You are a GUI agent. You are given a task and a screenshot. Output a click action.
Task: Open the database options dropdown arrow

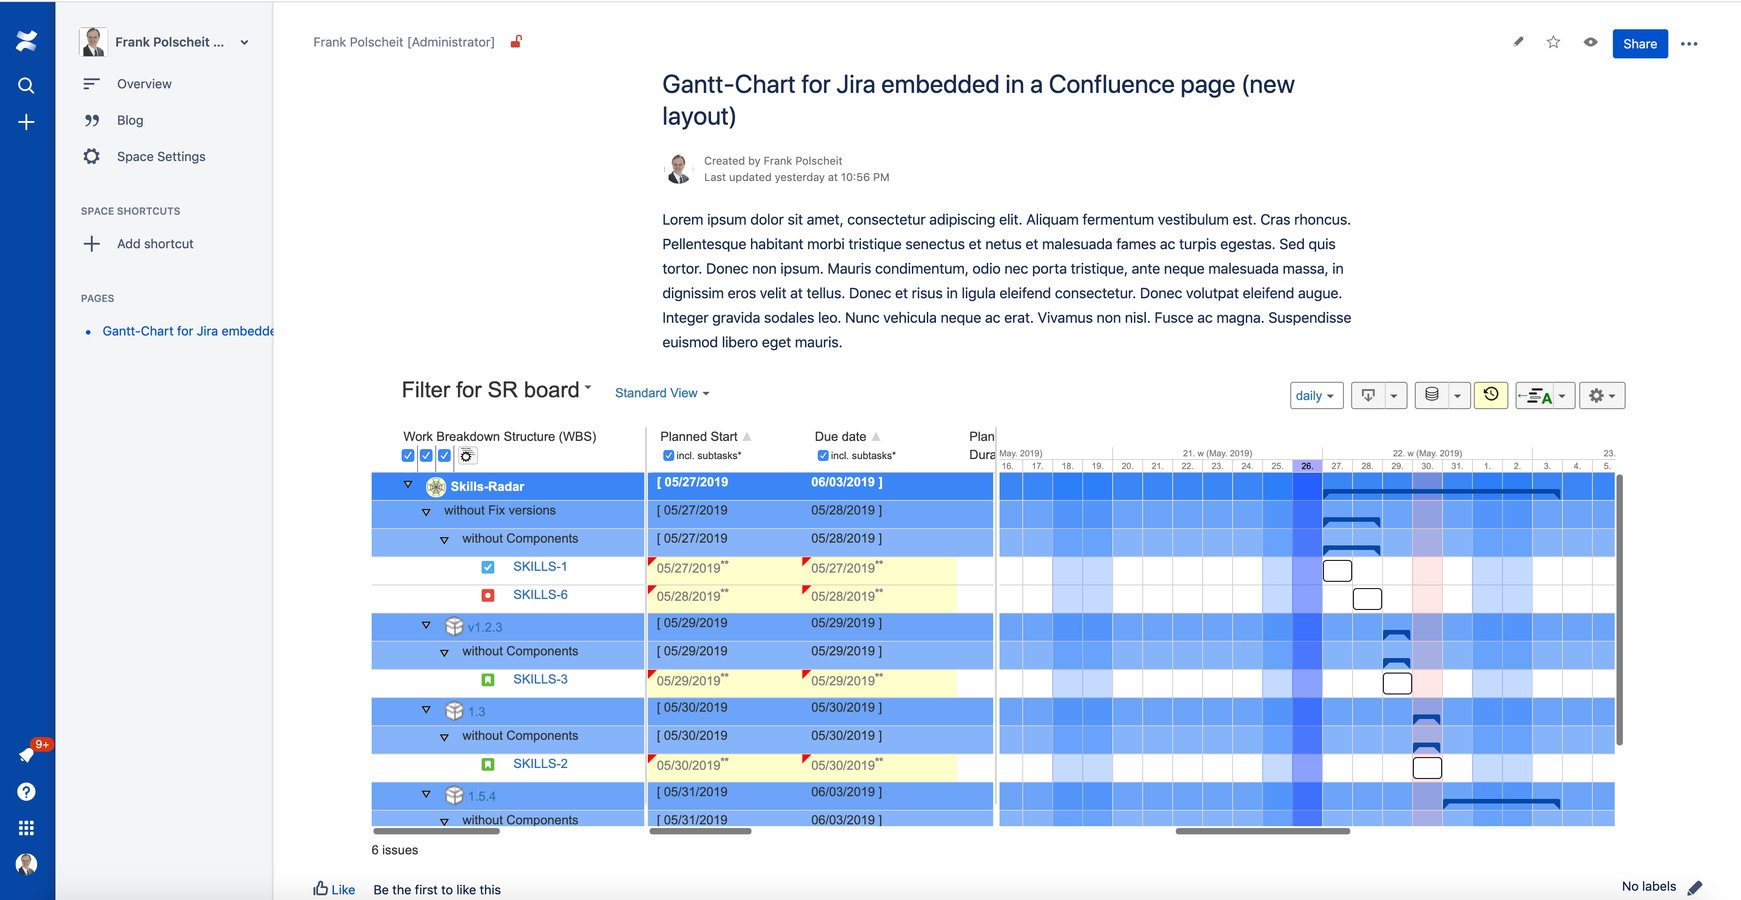(x=1458, y=396)
